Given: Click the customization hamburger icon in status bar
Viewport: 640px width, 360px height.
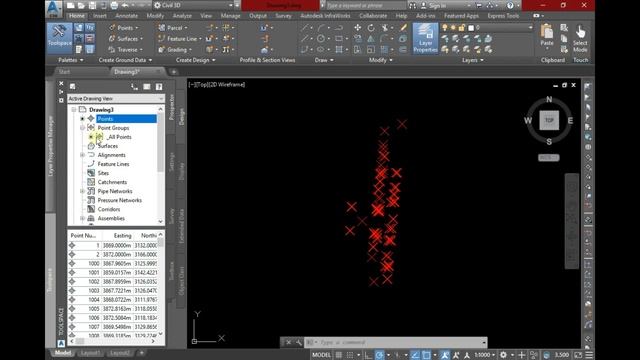Looking at the screenshot, I should click(x=589, y=355).
